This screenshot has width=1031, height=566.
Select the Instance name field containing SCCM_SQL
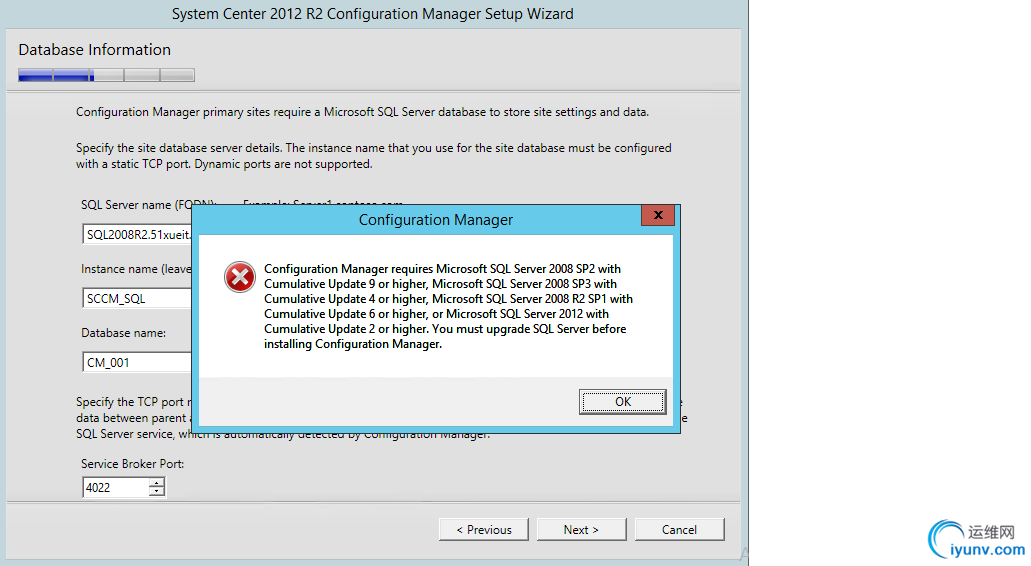point(137,298)
